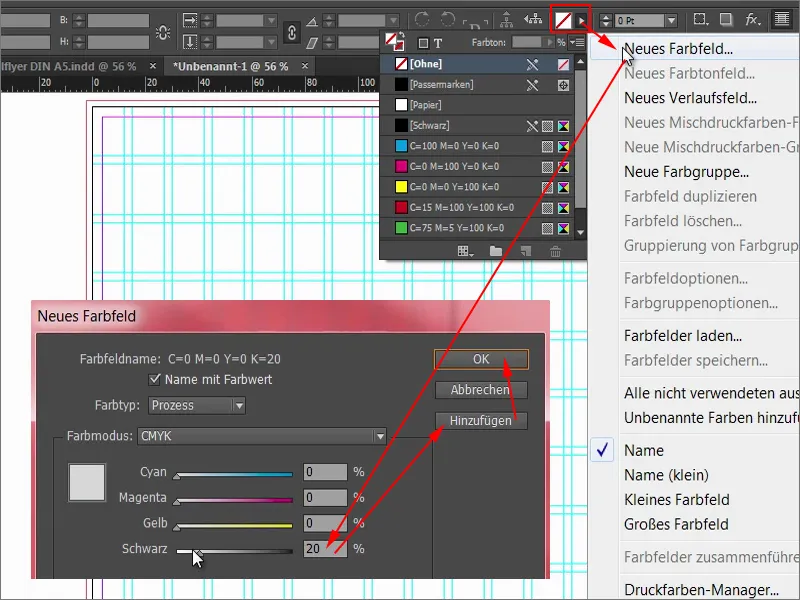Click scroll up arrow in swatches list

pos(580,62)
